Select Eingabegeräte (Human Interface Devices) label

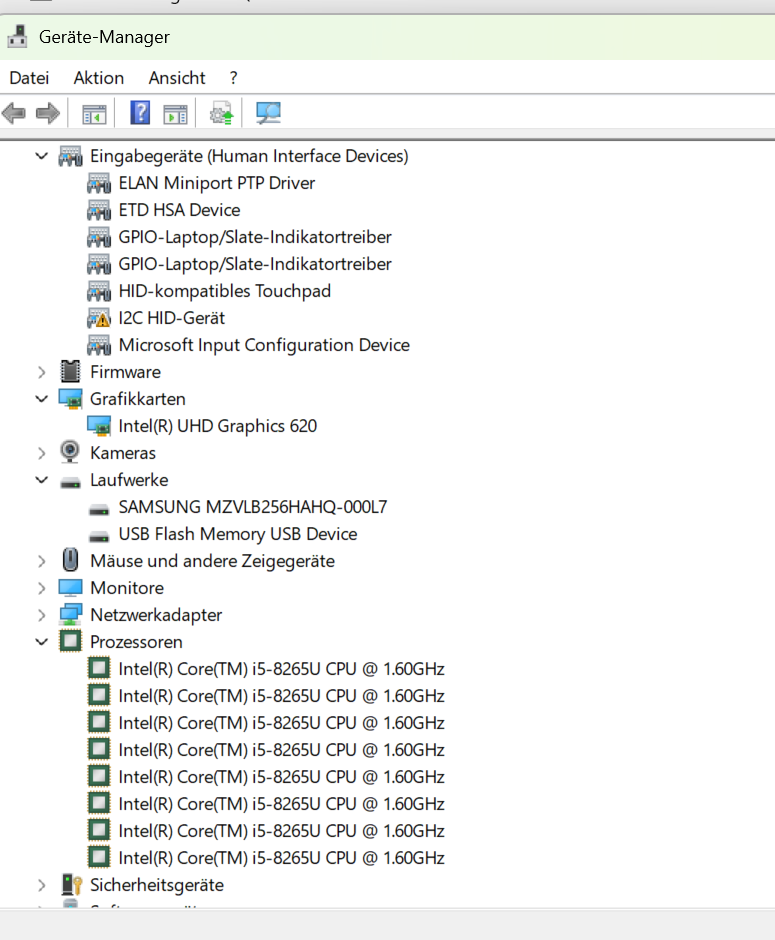[249, 156]
